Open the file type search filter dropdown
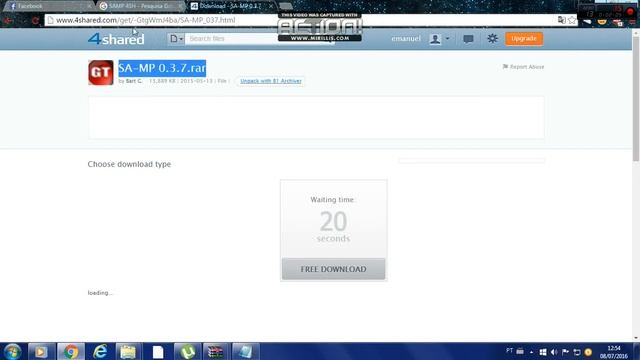This screenshot has height=360, width=640. coord(176,39)
